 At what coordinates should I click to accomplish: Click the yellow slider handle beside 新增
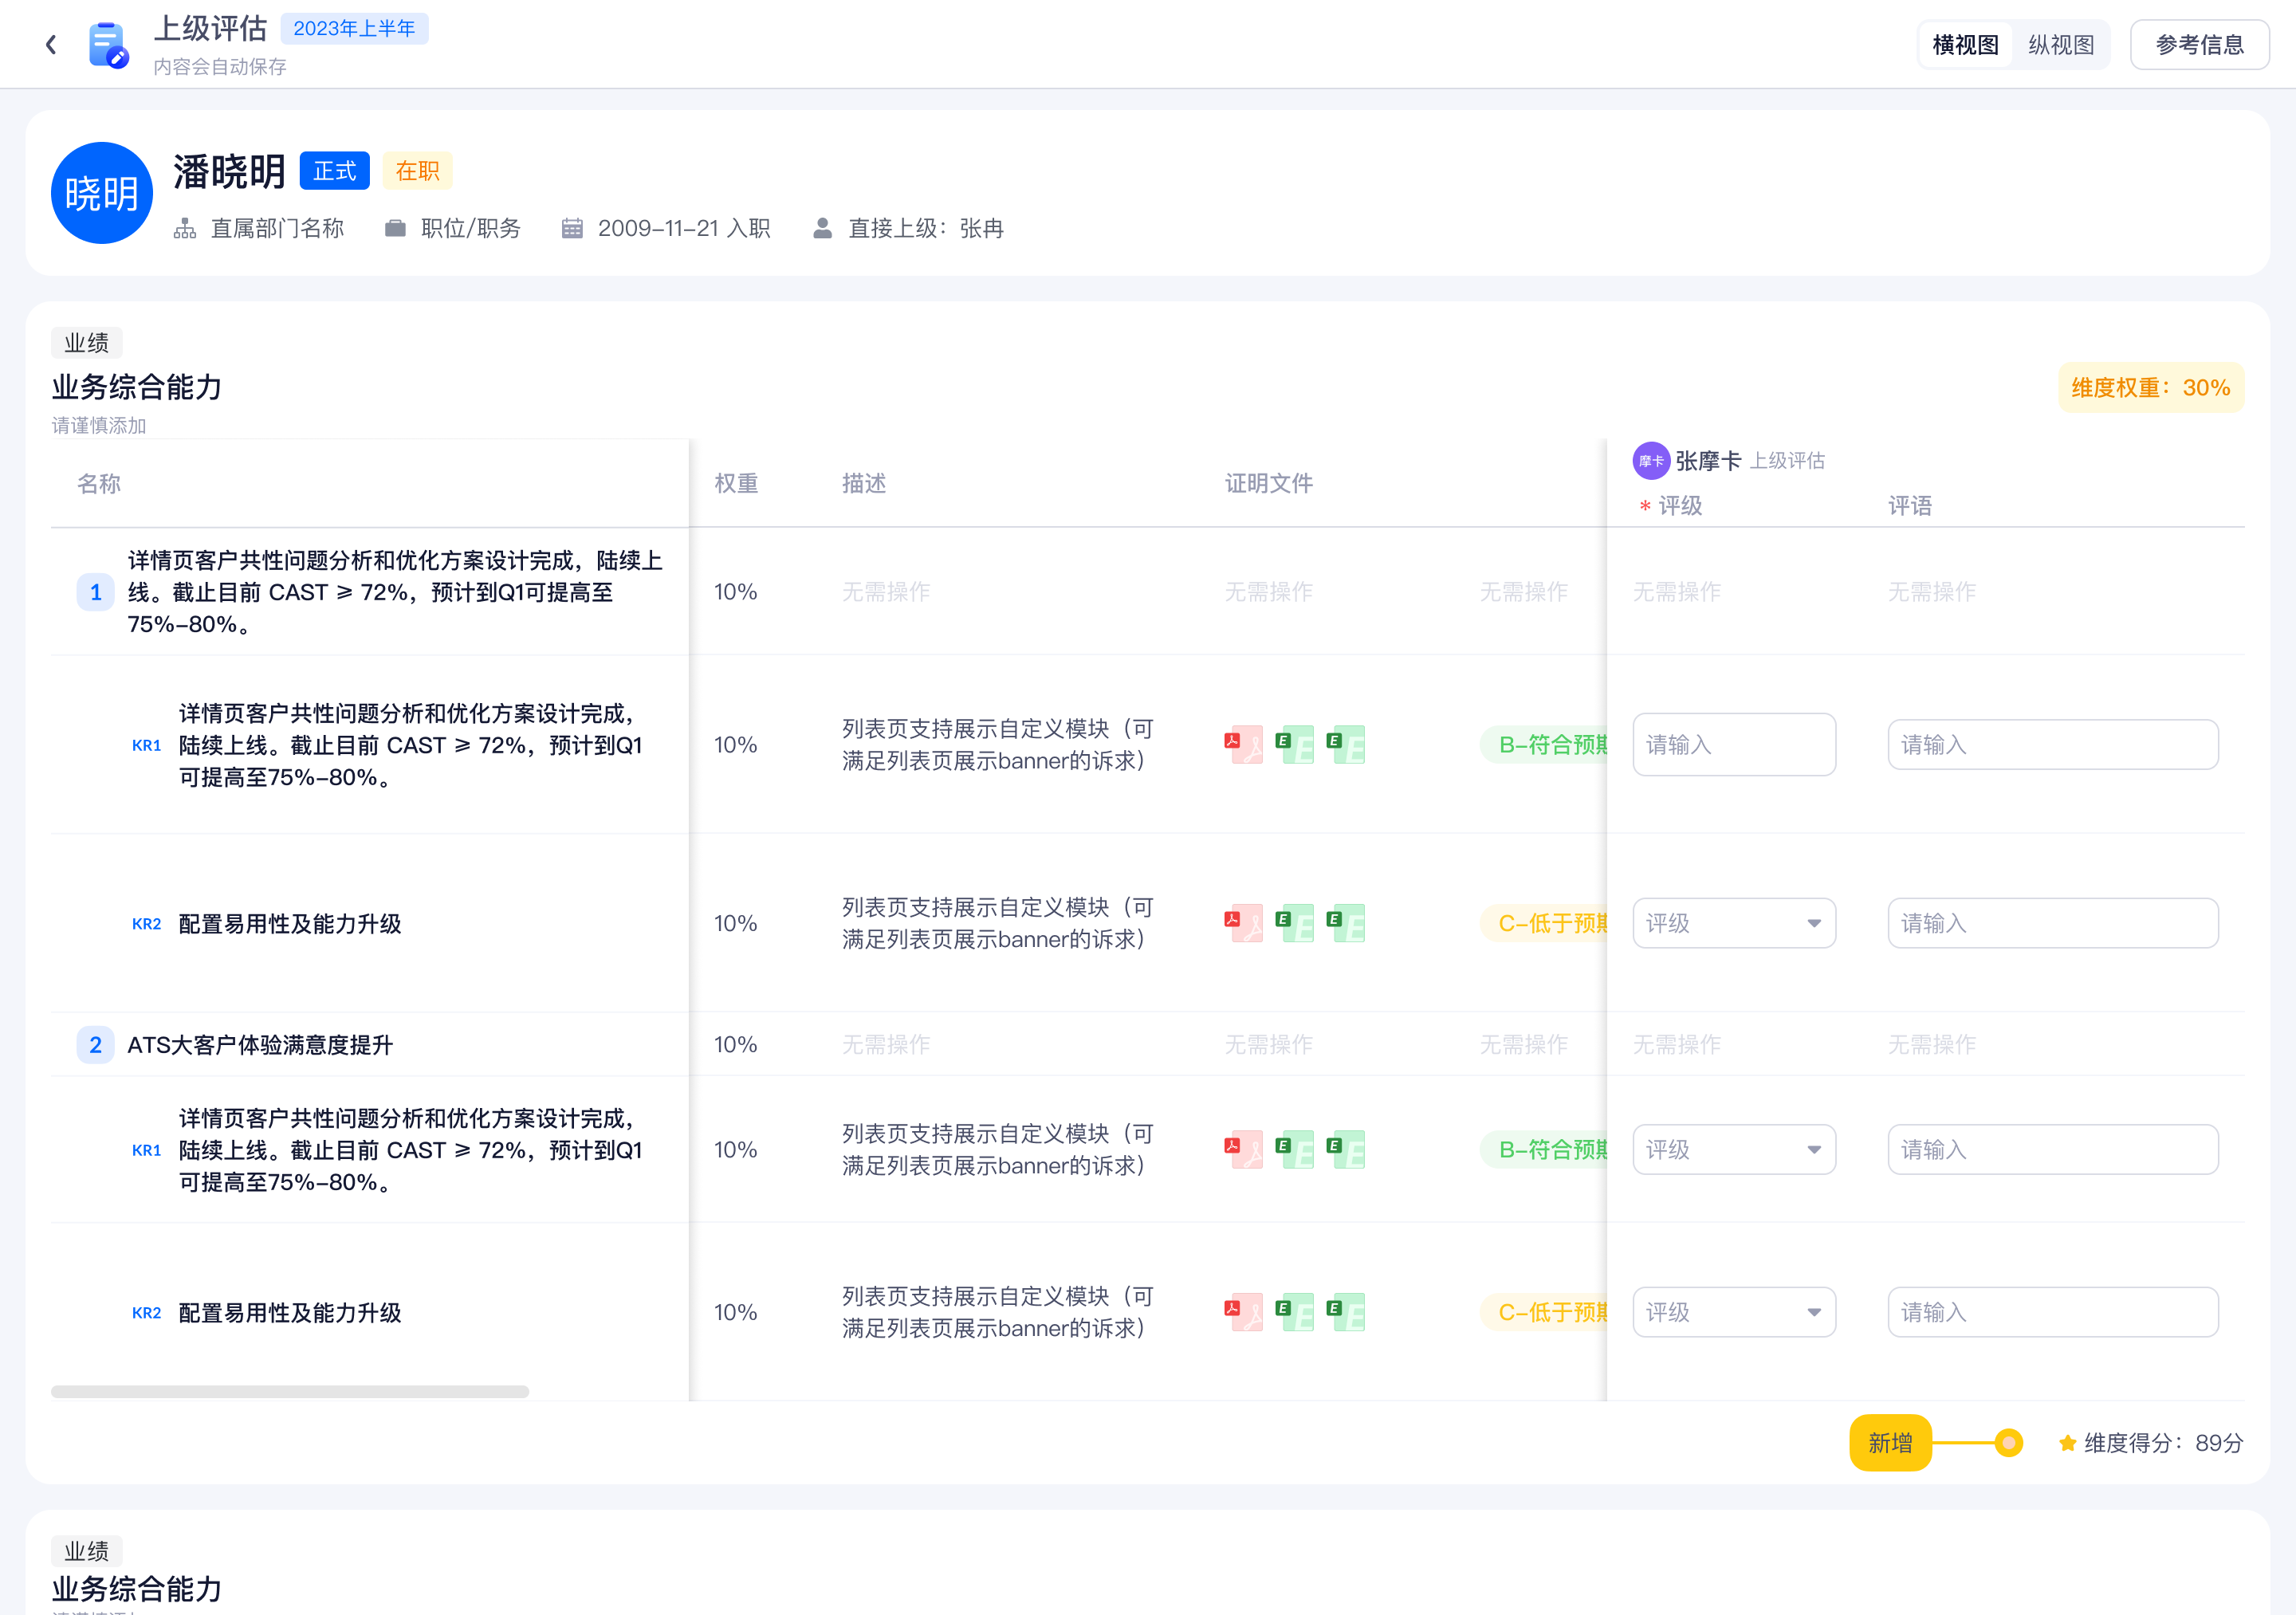pos(2008,1443)
